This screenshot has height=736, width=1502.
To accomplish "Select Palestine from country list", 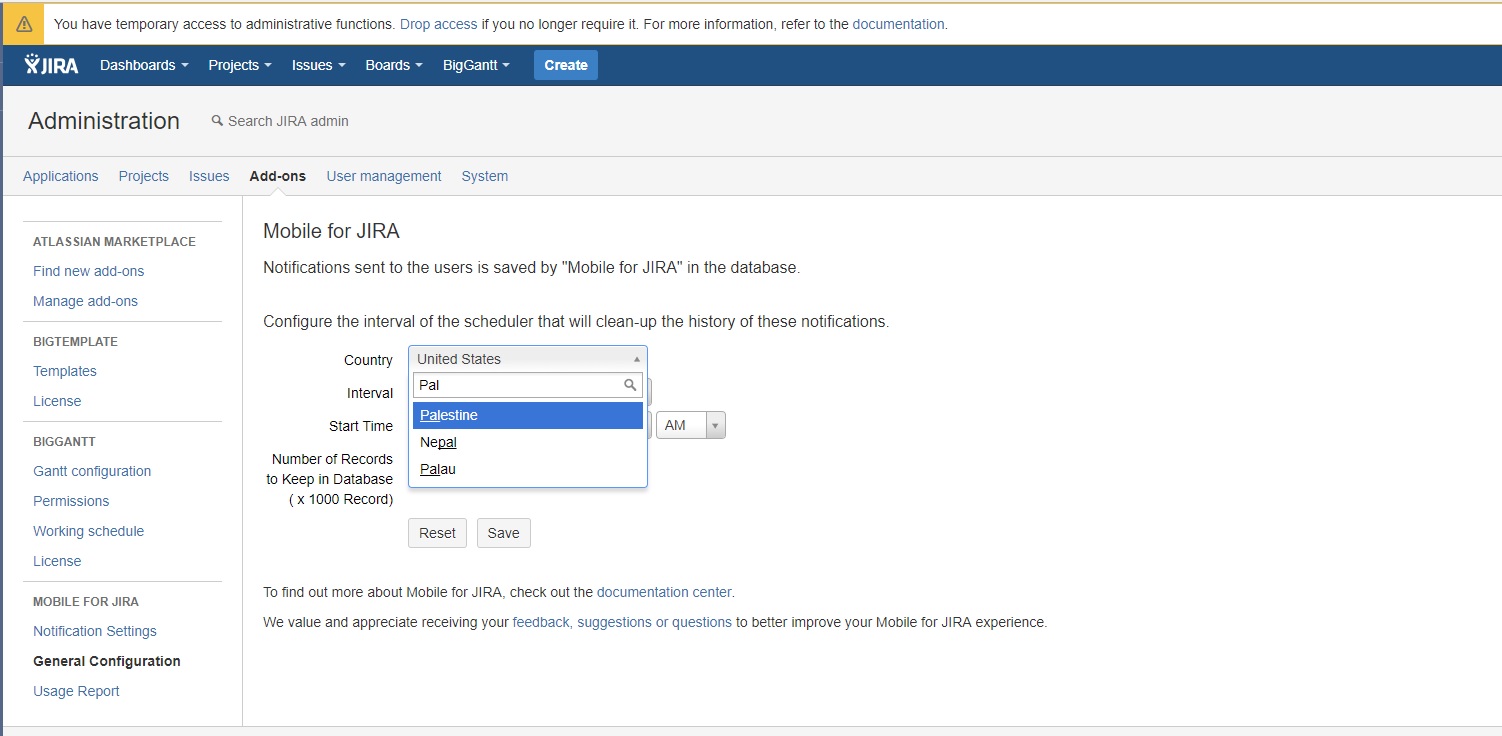I will (x=528, y=415).
